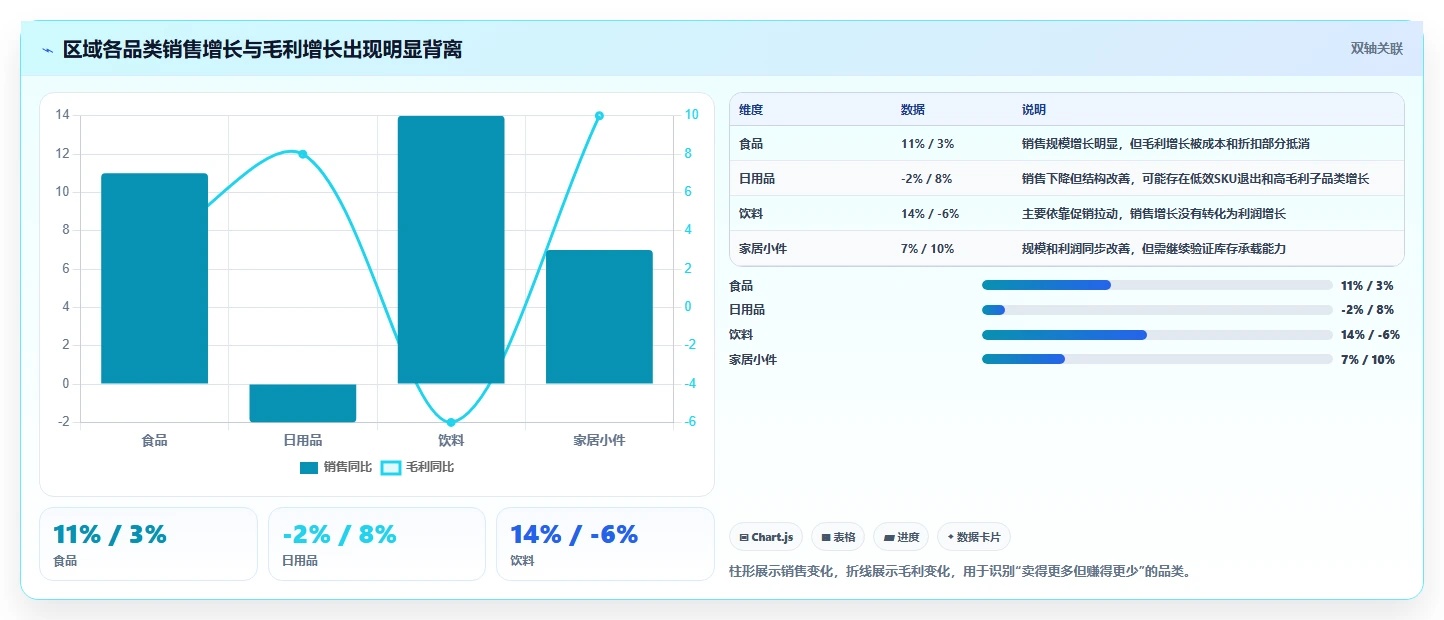1444x620 pixels.
Task: Click table value 11% / 3%
Action: (928, 144)
